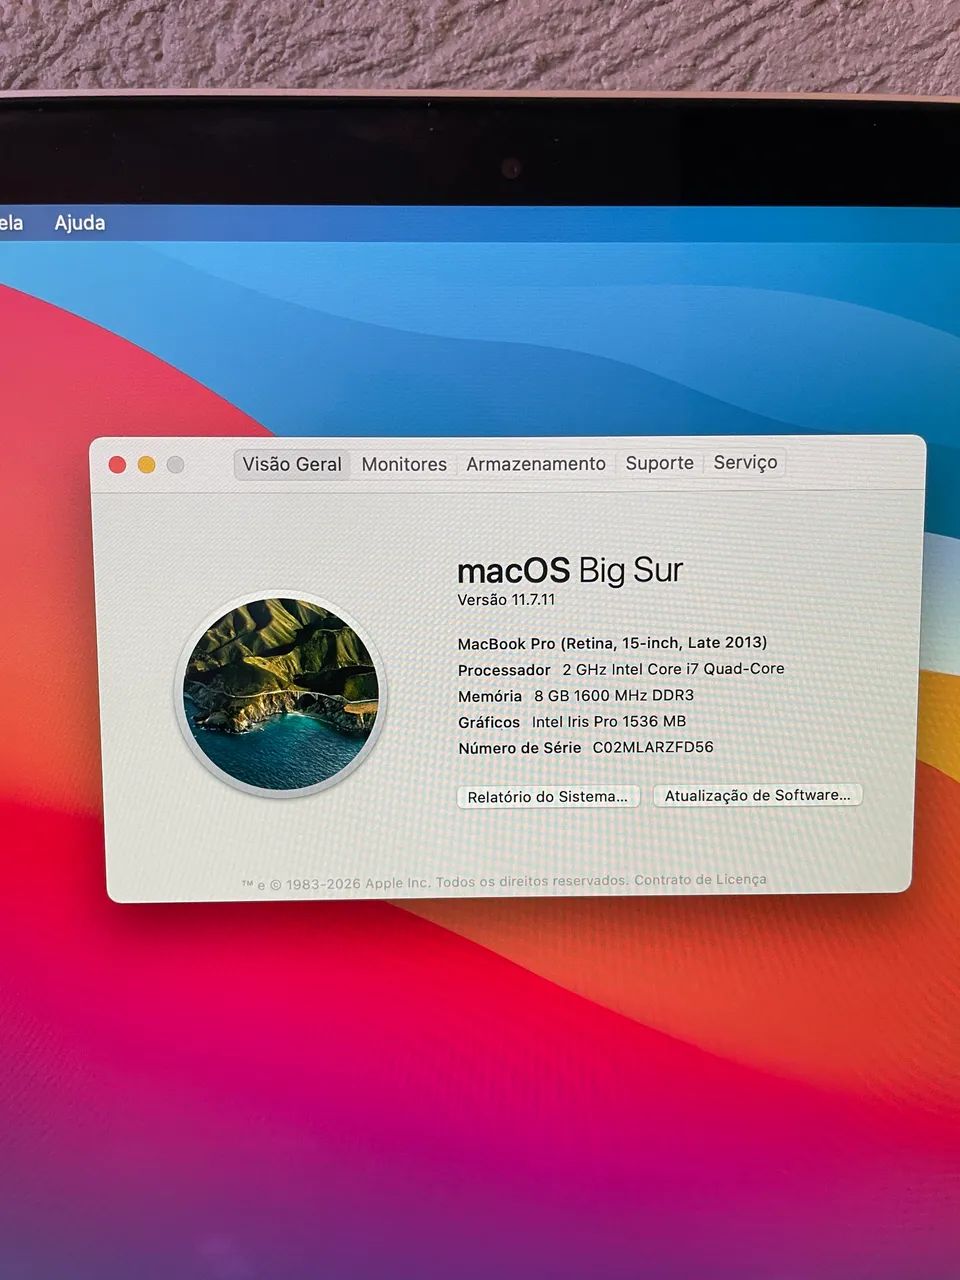Open the Ajuda menu in menu bar
Viewport: 960px width, 1280px height.
(79, 223)
